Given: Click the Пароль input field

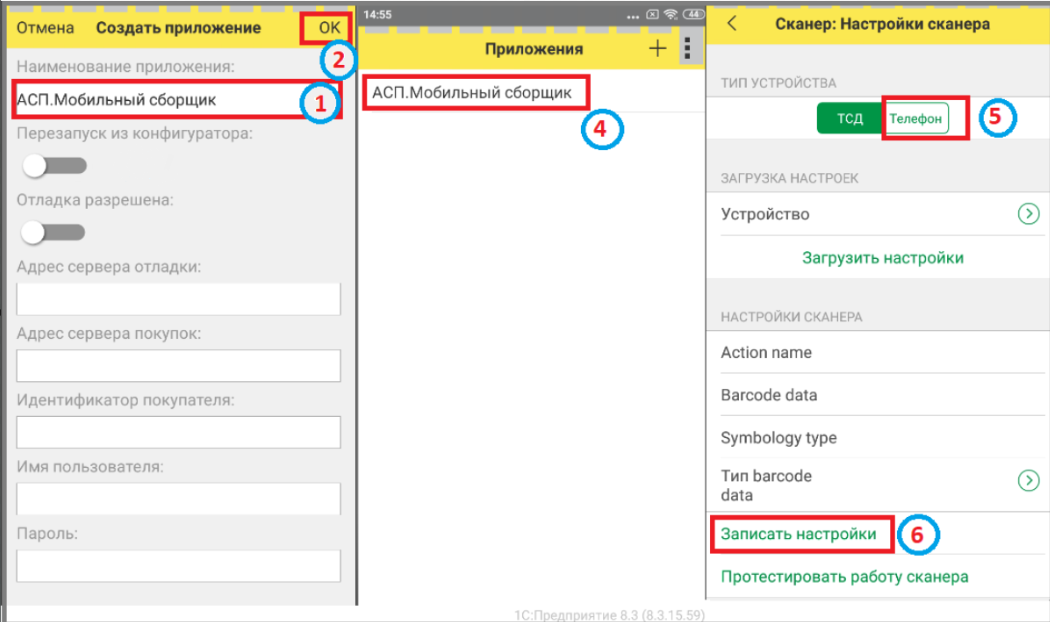Looking at the screenshot, I should click(178, 566).
